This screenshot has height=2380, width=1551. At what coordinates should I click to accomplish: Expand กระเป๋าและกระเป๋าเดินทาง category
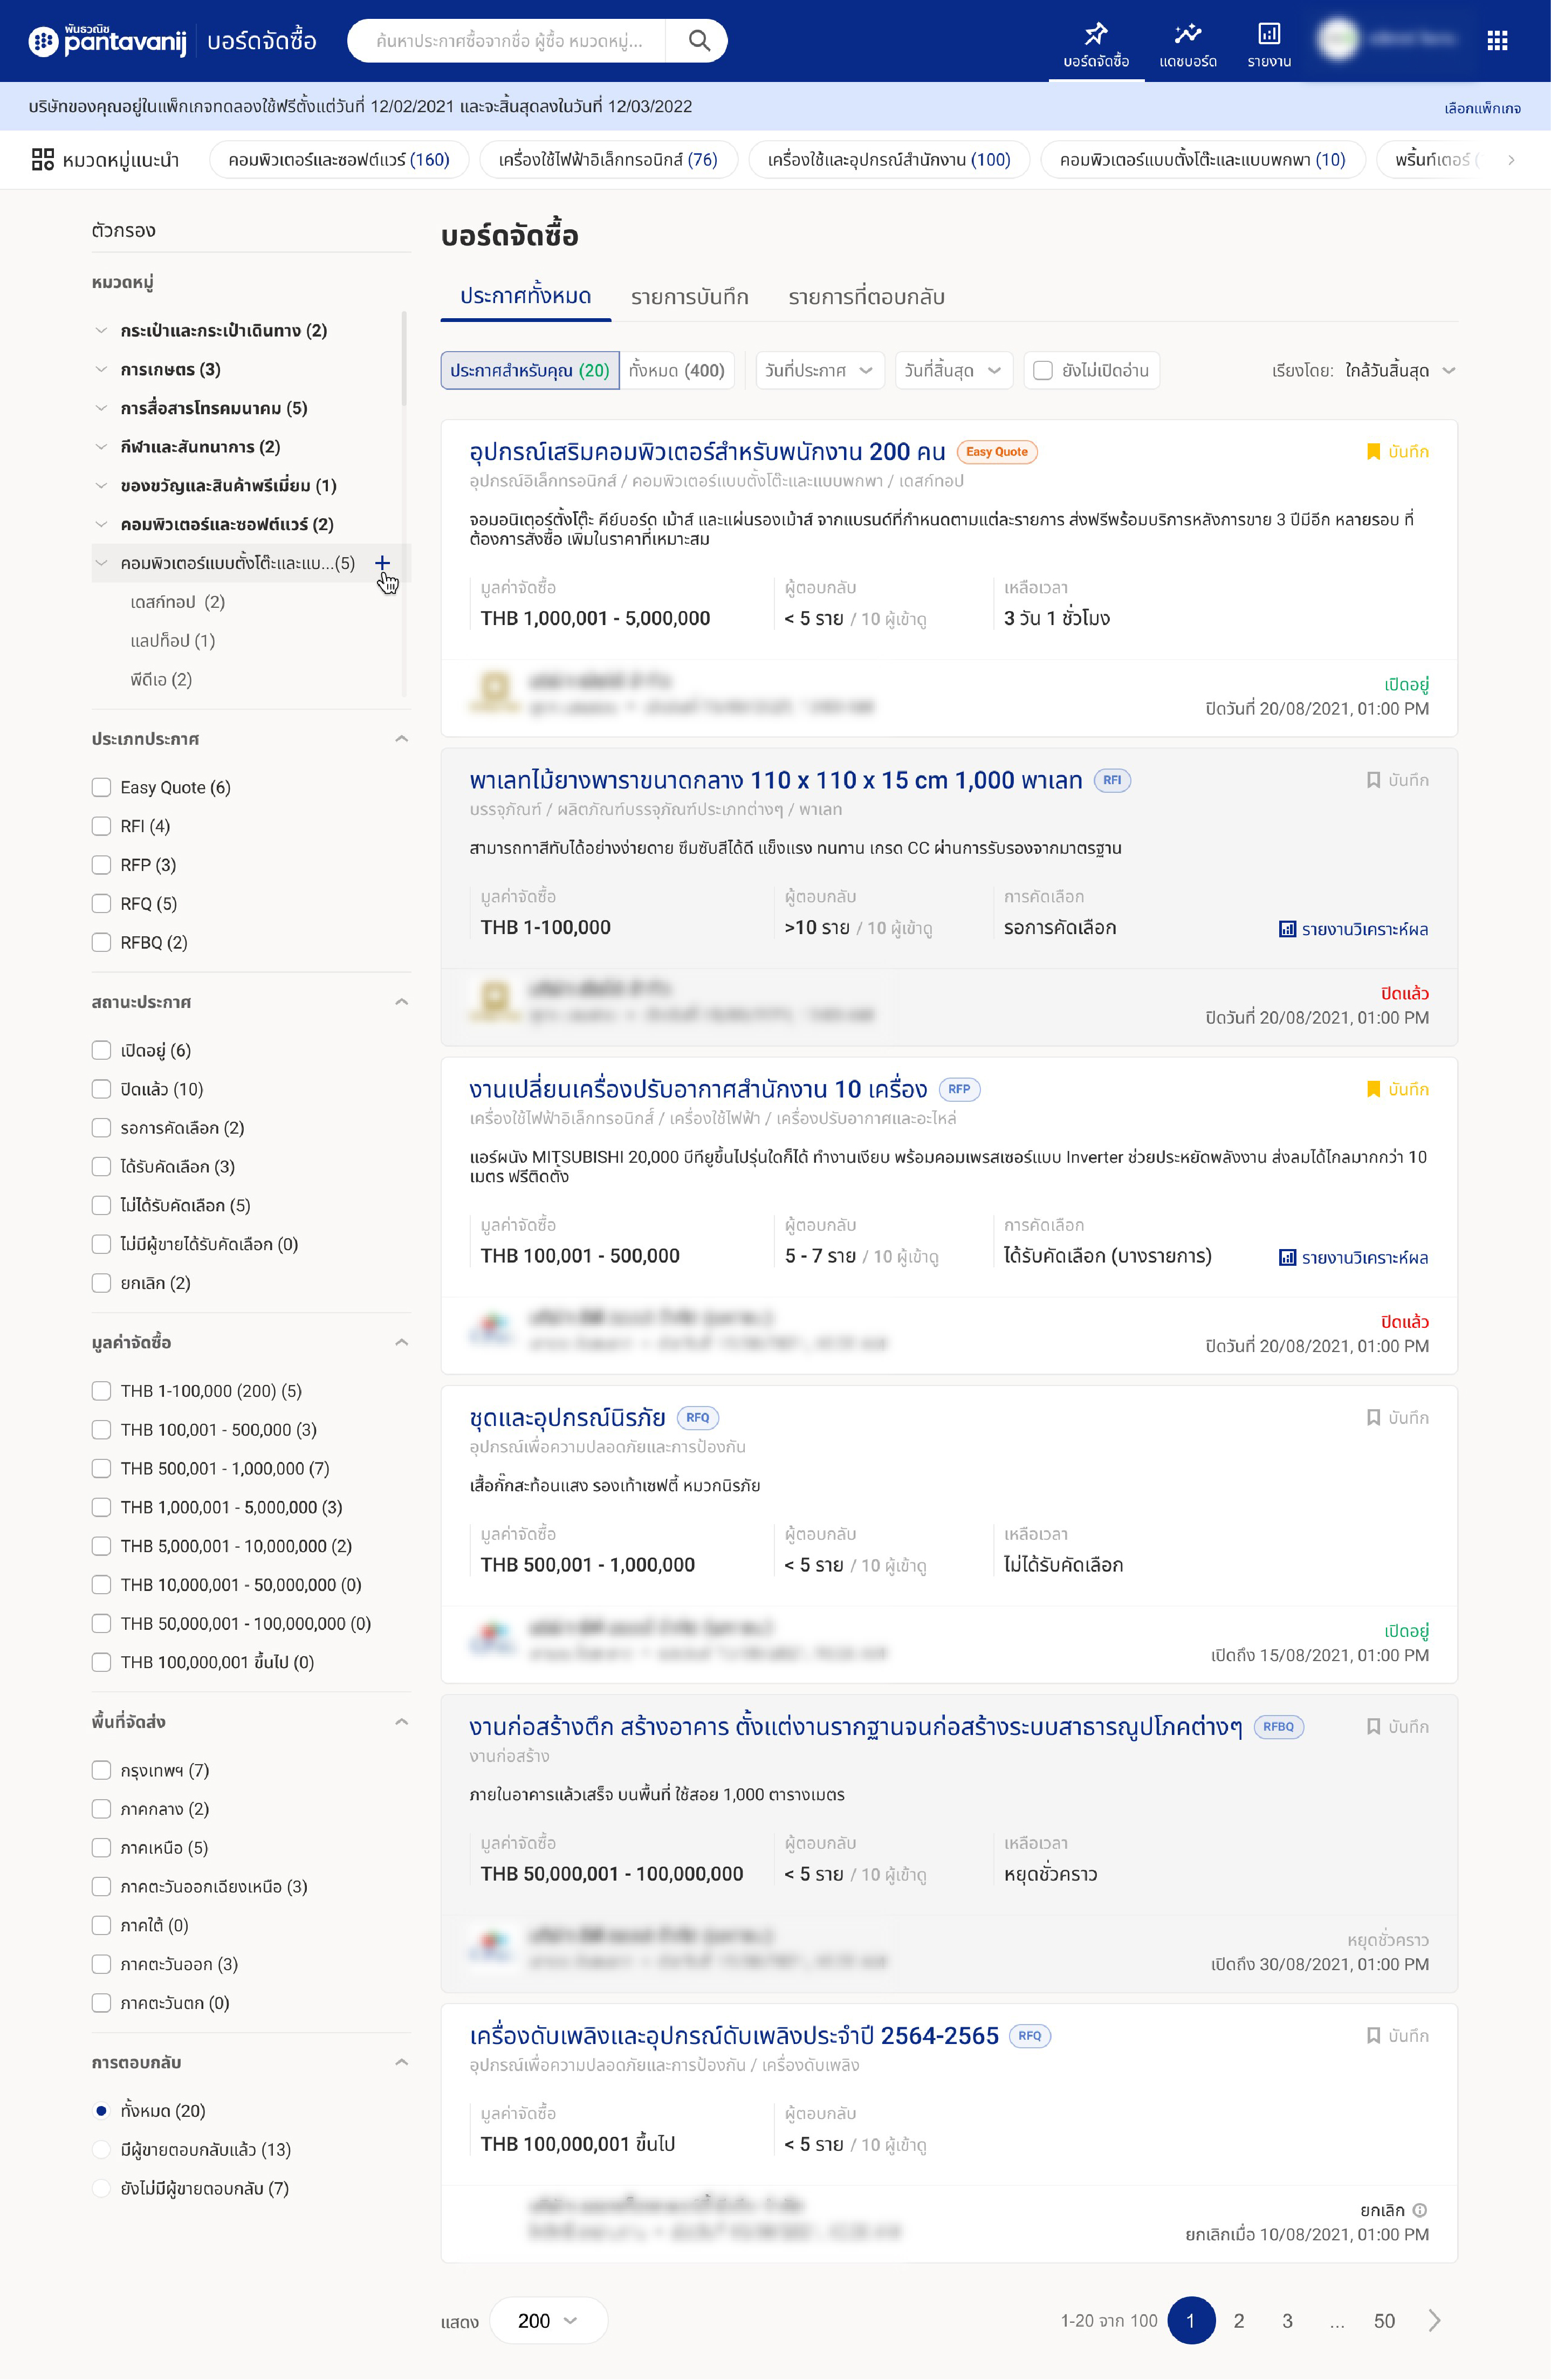(101, 330)
